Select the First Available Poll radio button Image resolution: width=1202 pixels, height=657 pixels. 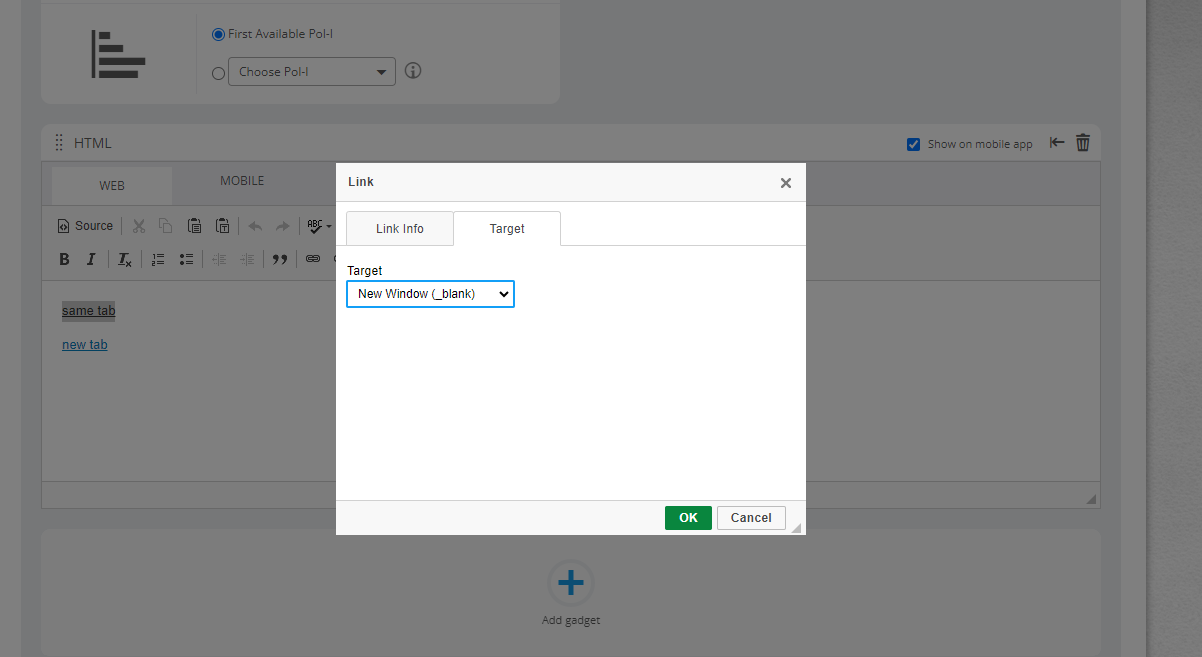pos(219,34)
